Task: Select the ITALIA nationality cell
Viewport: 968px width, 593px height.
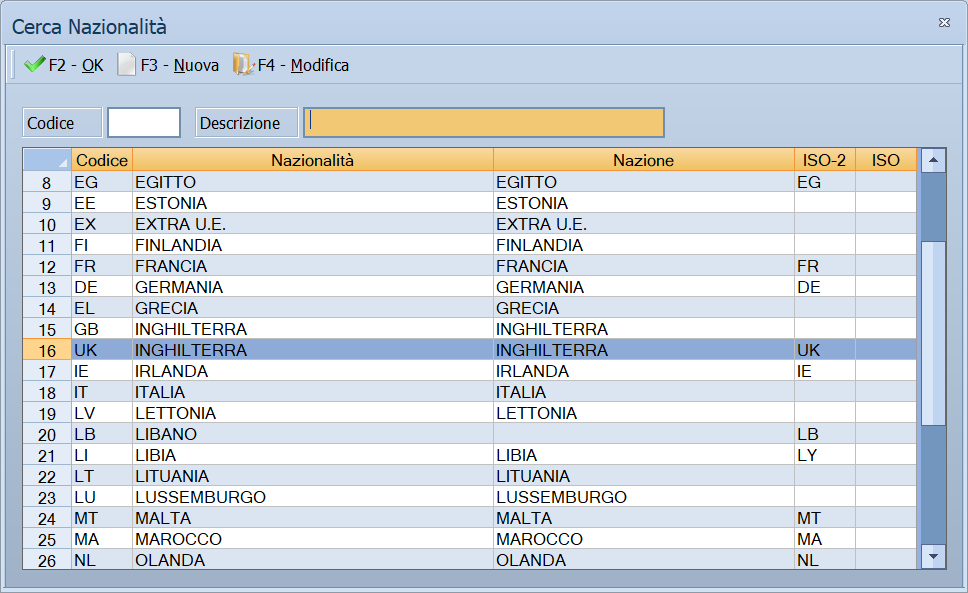Action: click(x=313, y=392)
